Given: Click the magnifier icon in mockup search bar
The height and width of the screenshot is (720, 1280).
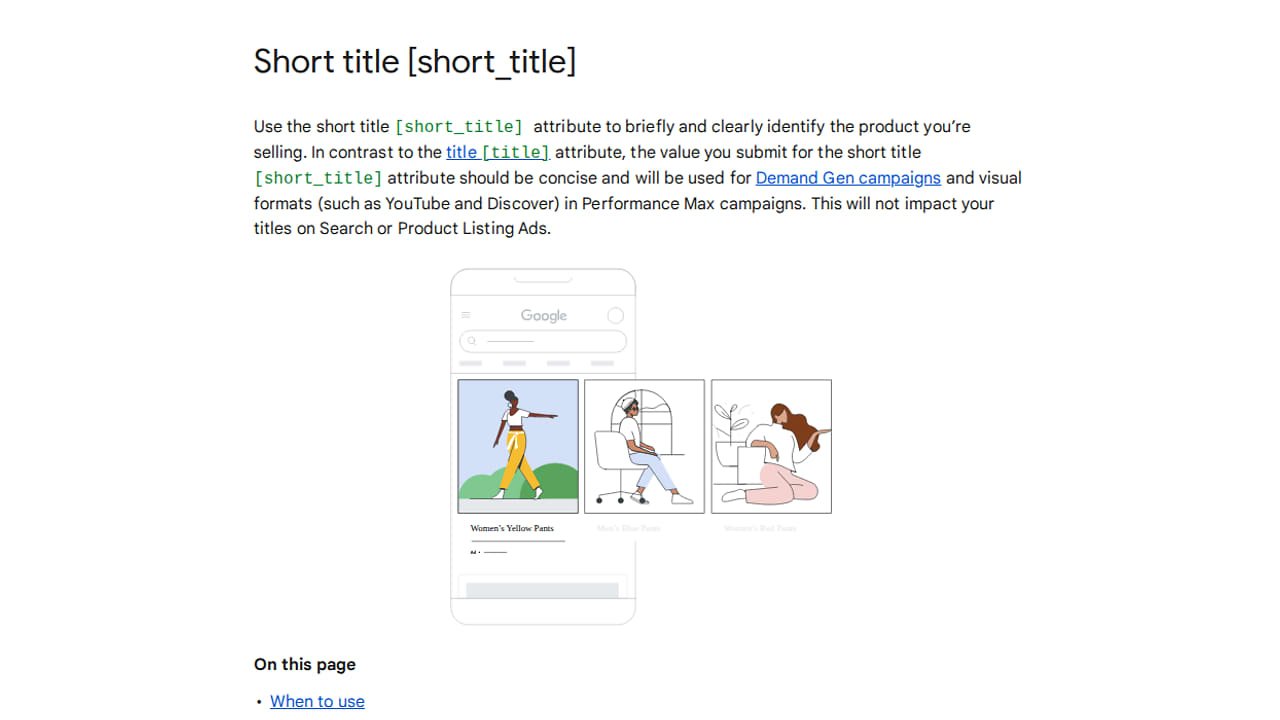Looking at the screenshot, I should click(473, 341).
